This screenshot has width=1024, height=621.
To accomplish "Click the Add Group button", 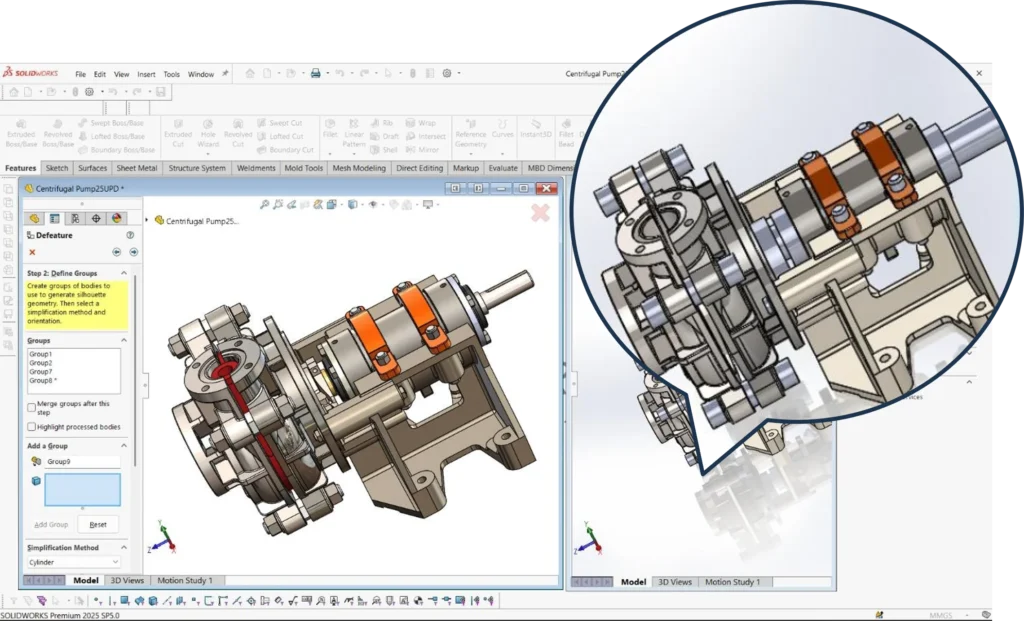I will click(x=51, y=524).
